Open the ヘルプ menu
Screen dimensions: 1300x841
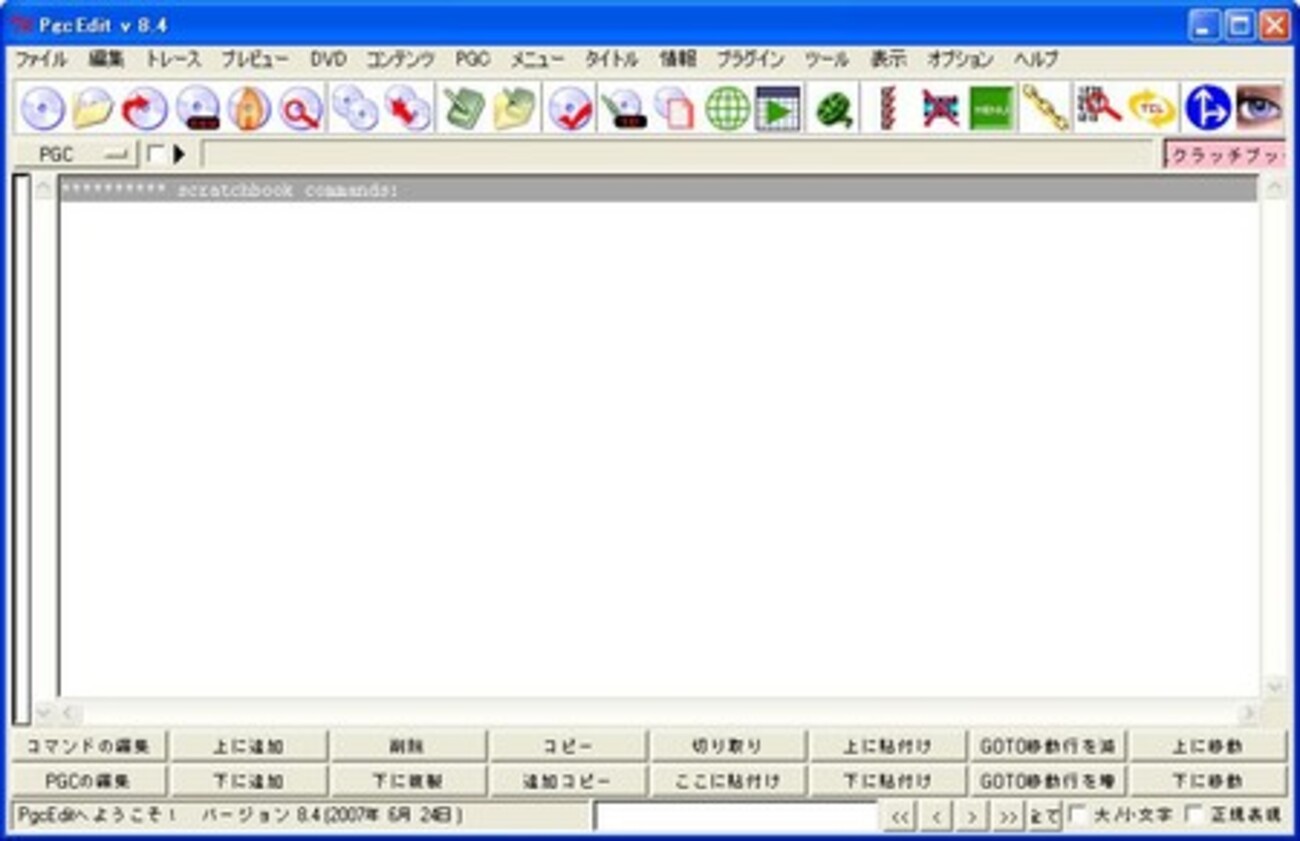[1036, 59]
